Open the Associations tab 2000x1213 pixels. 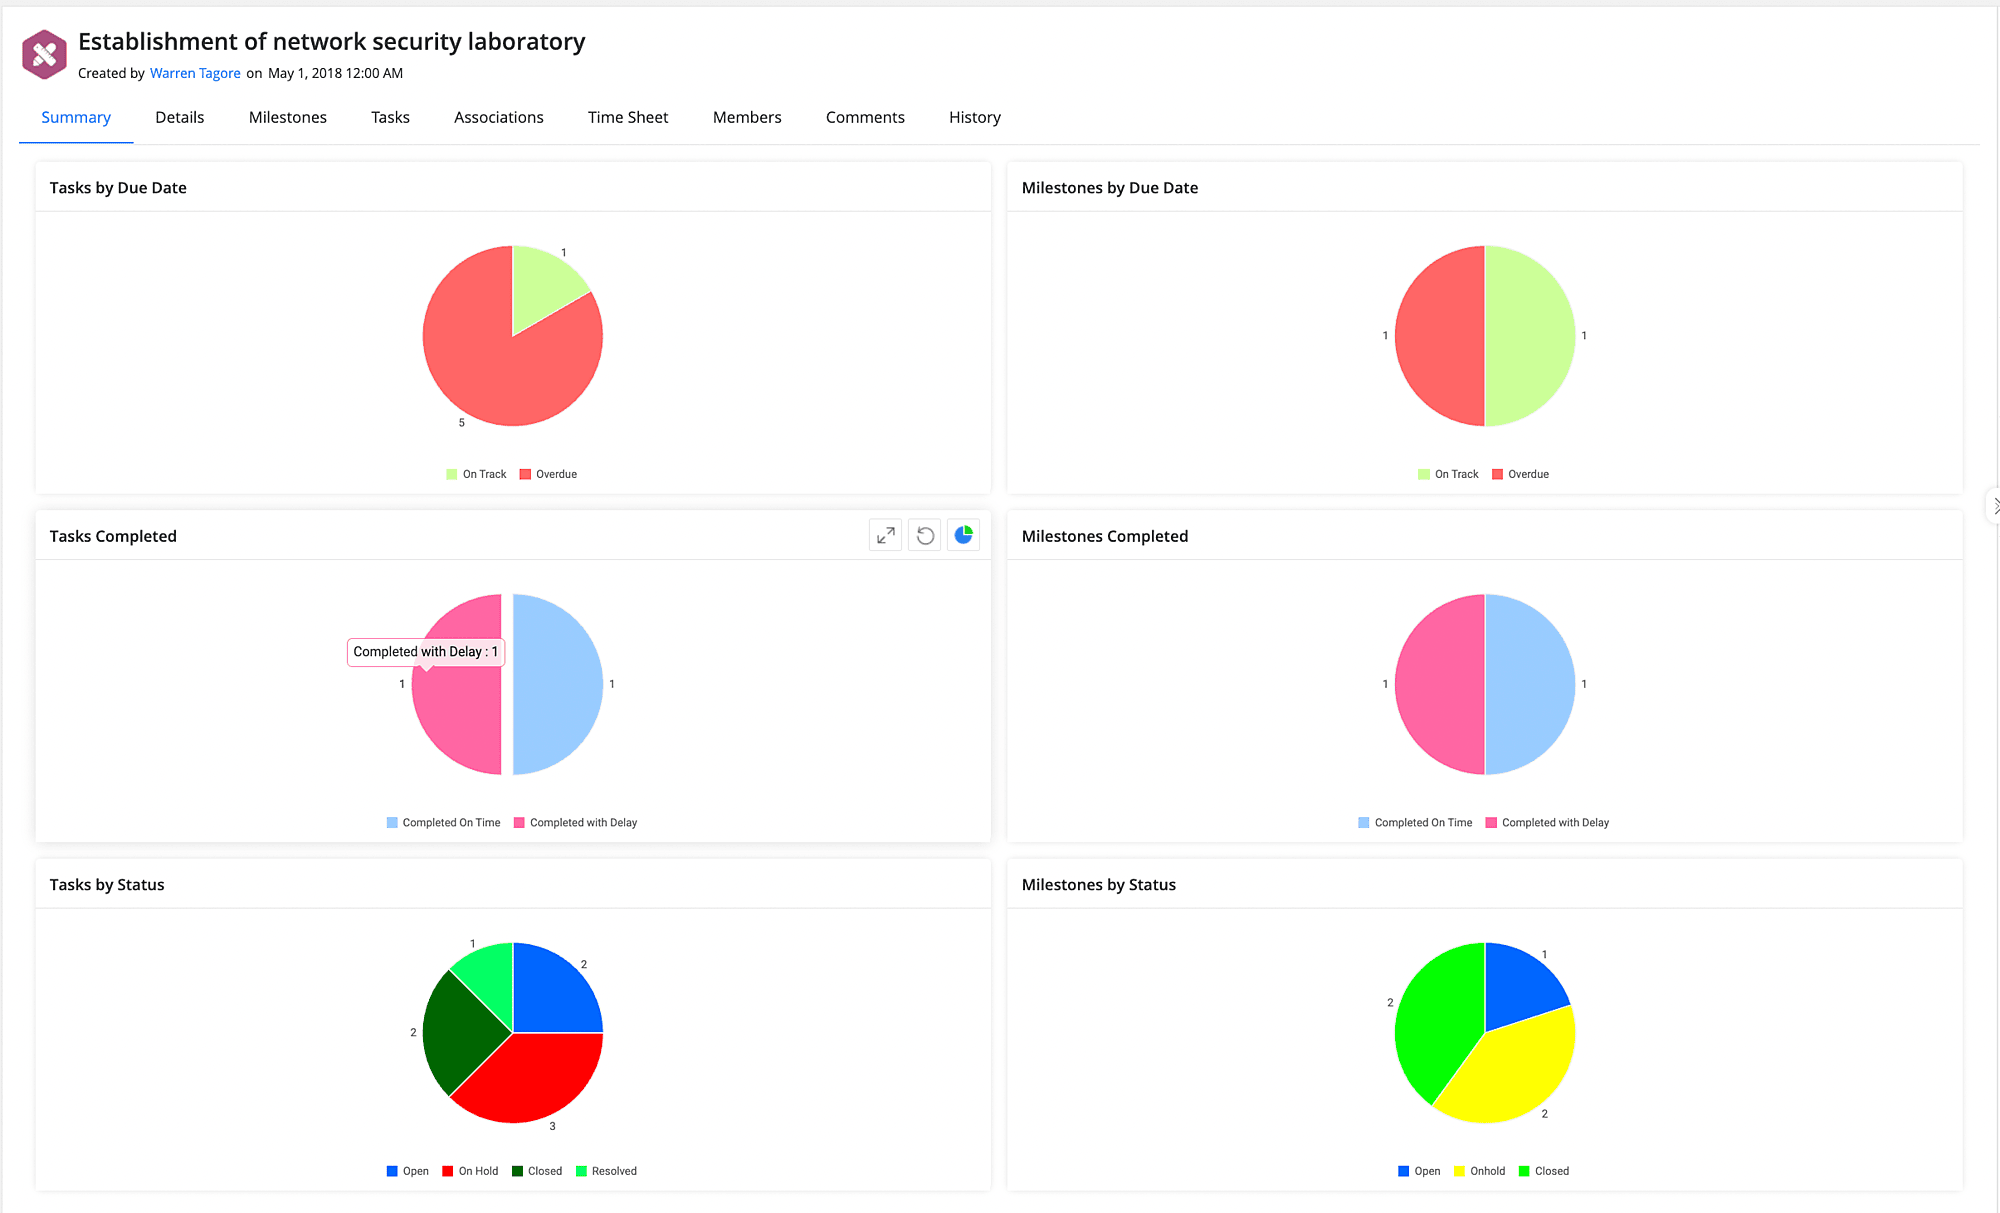click(x=498, y=117)
